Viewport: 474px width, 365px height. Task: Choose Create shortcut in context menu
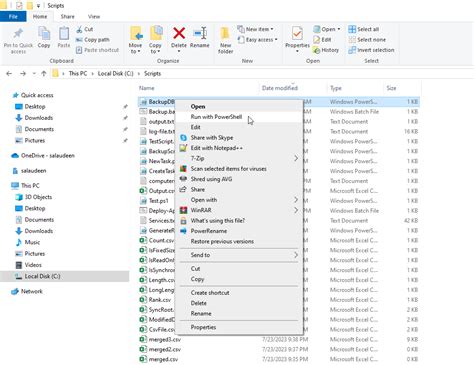239,293
